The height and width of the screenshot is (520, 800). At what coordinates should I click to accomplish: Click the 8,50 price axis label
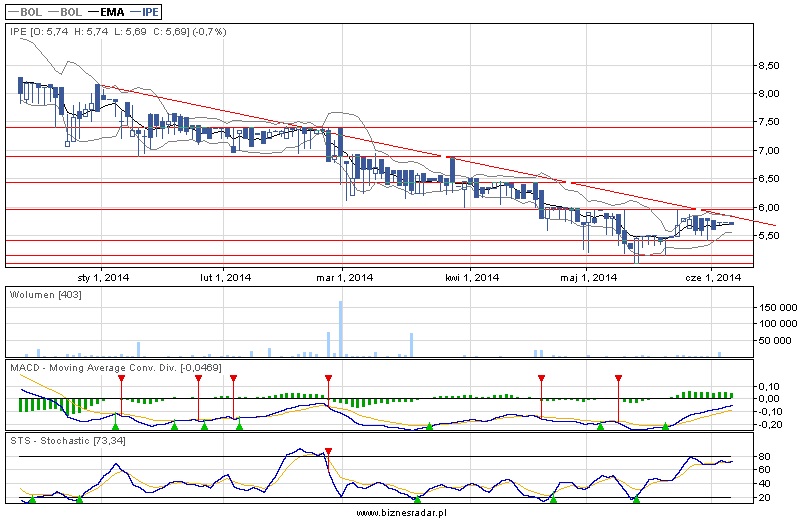coord(769,65)
